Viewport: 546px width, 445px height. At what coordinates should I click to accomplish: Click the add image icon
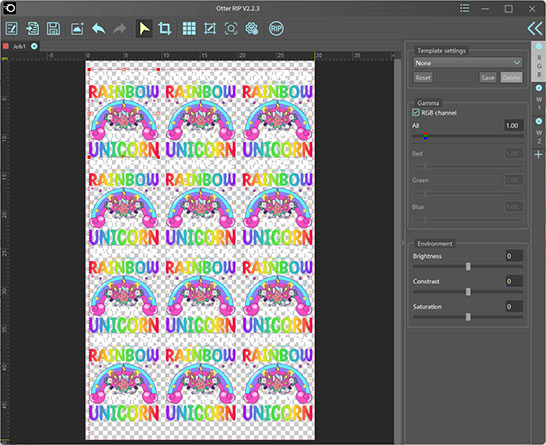click(x=77, y=29)
